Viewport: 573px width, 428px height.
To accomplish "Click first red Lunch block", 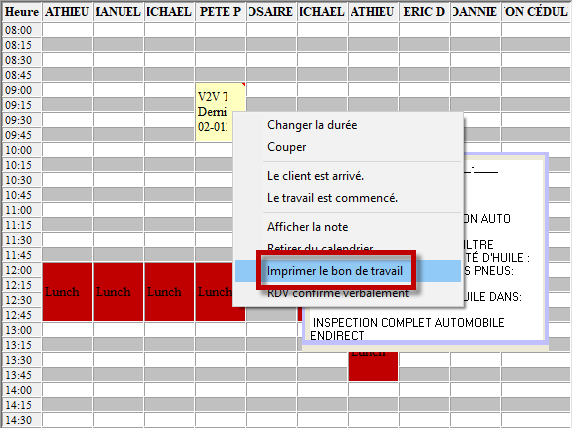I will pos(67,292).
